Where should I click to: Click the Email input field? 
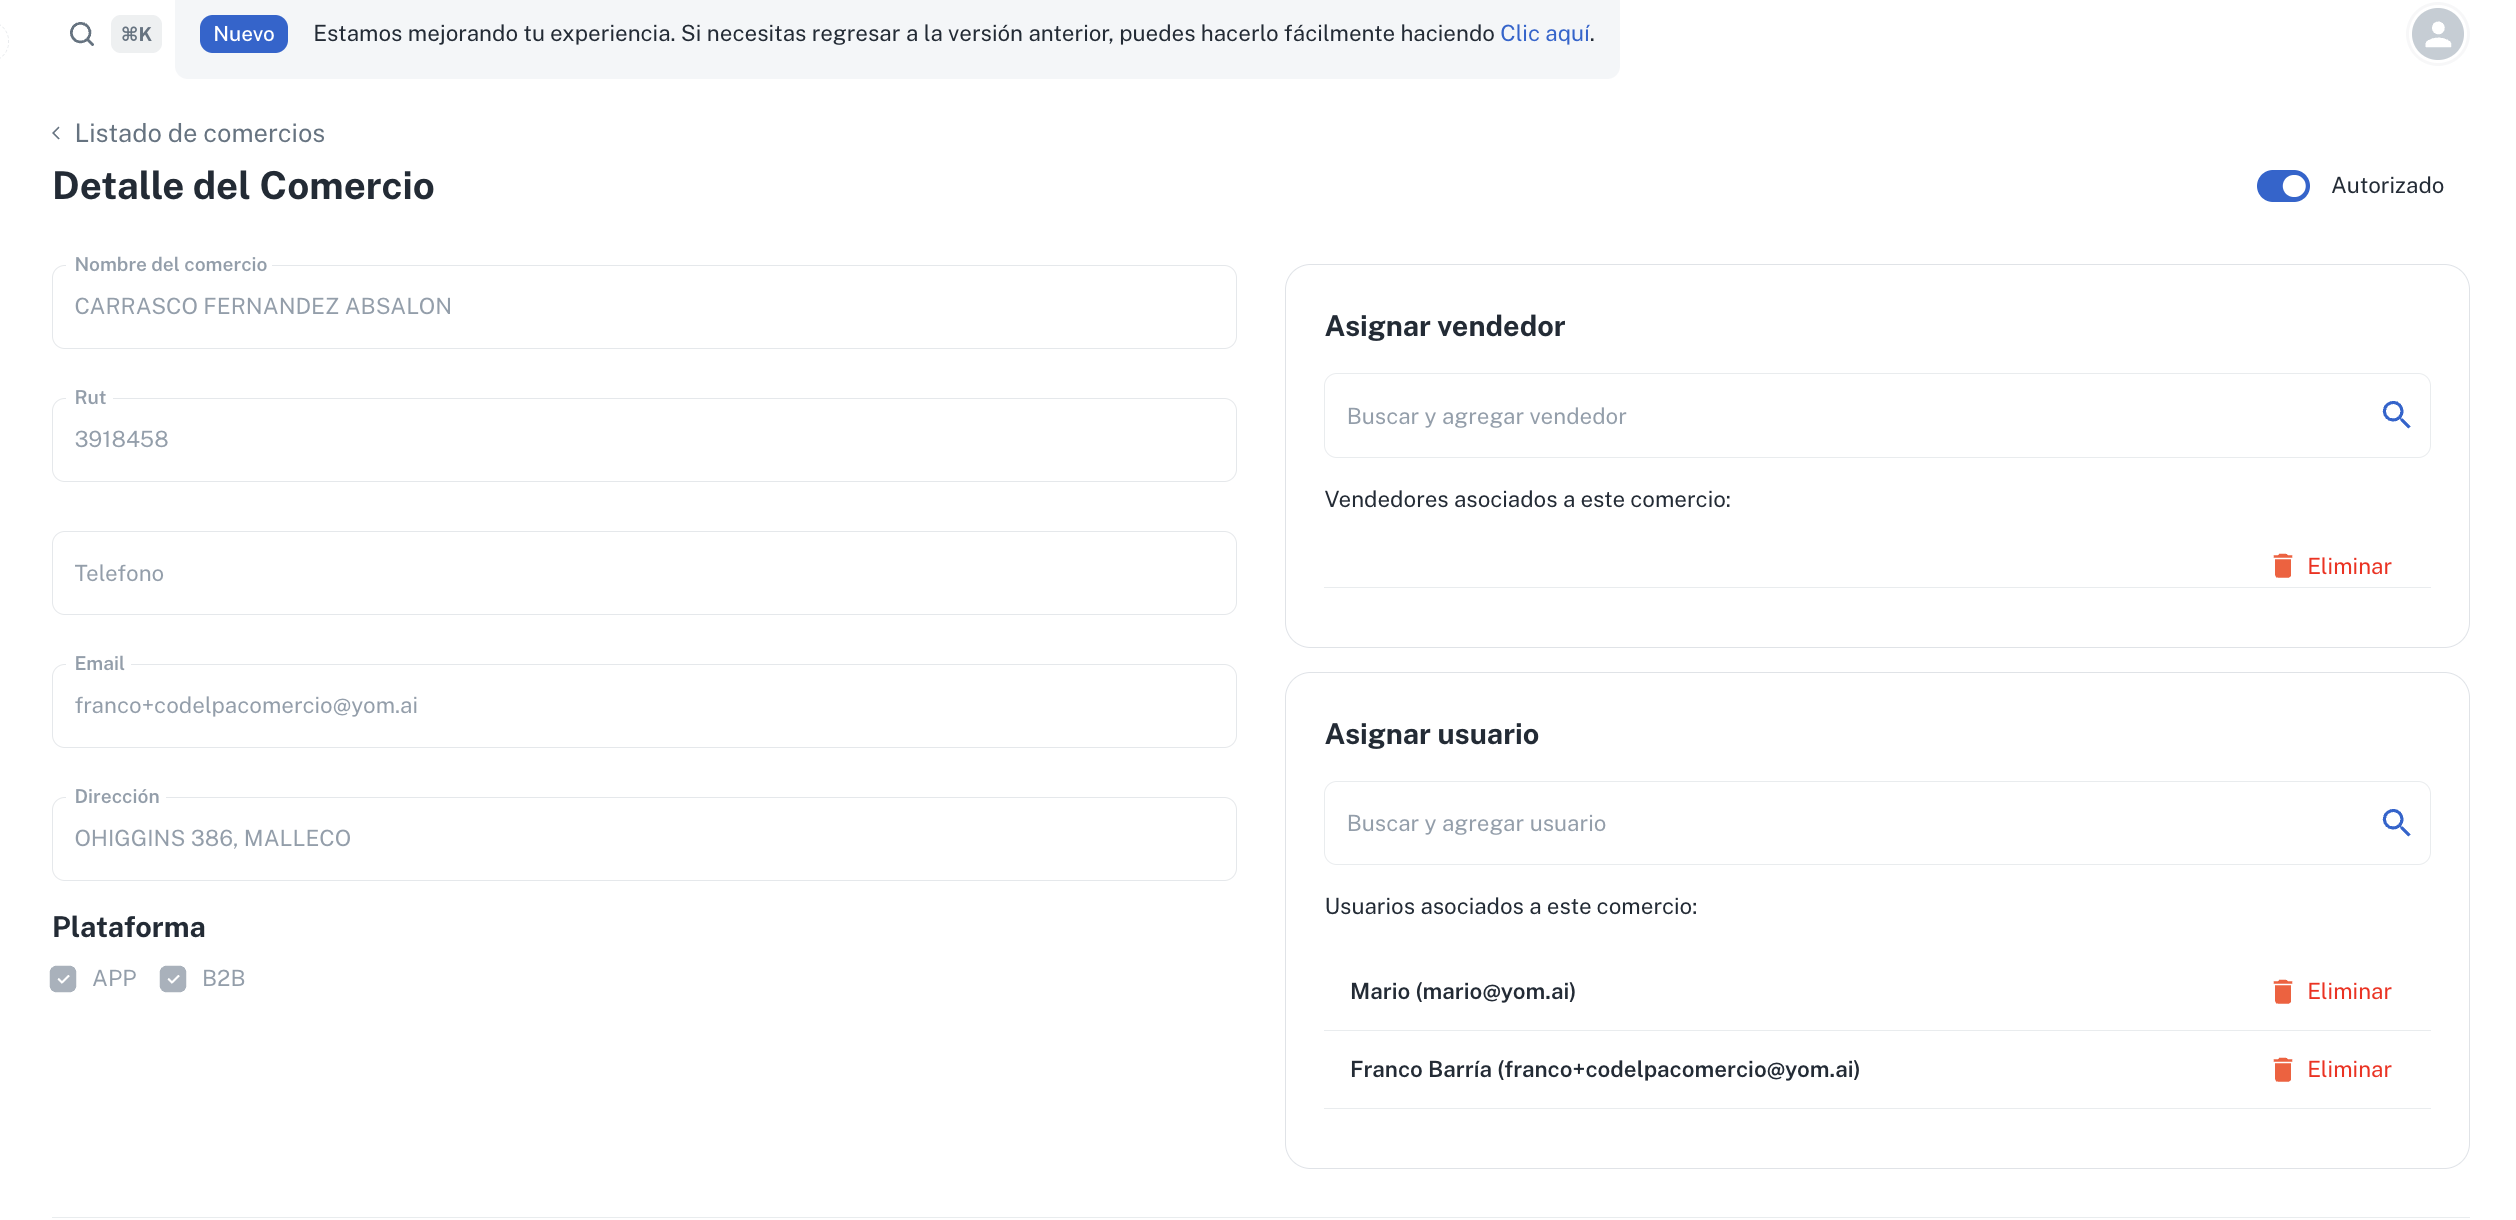(644, 706)
